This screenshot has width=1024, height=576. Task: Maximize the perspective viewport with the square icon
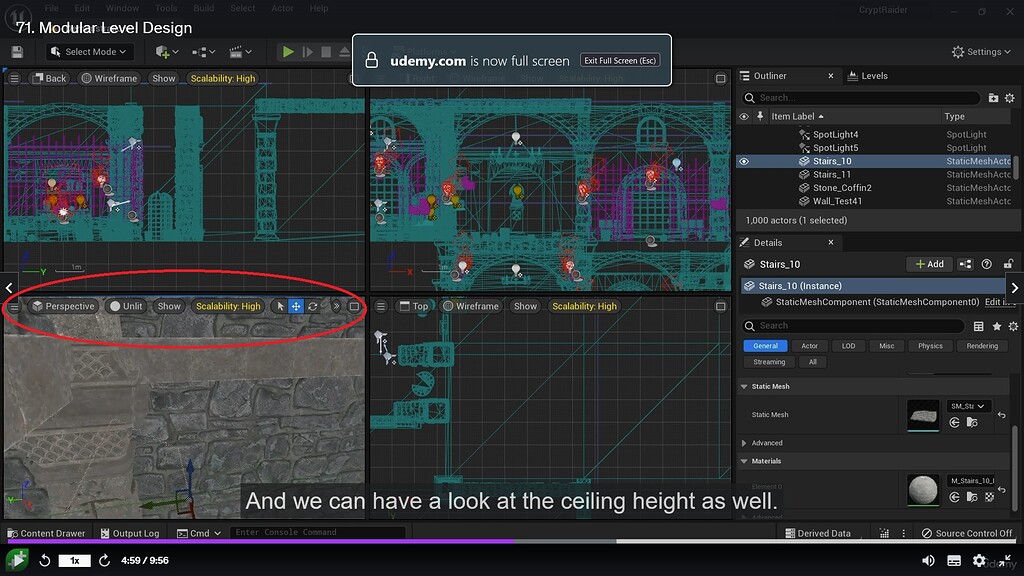point(354,306)
